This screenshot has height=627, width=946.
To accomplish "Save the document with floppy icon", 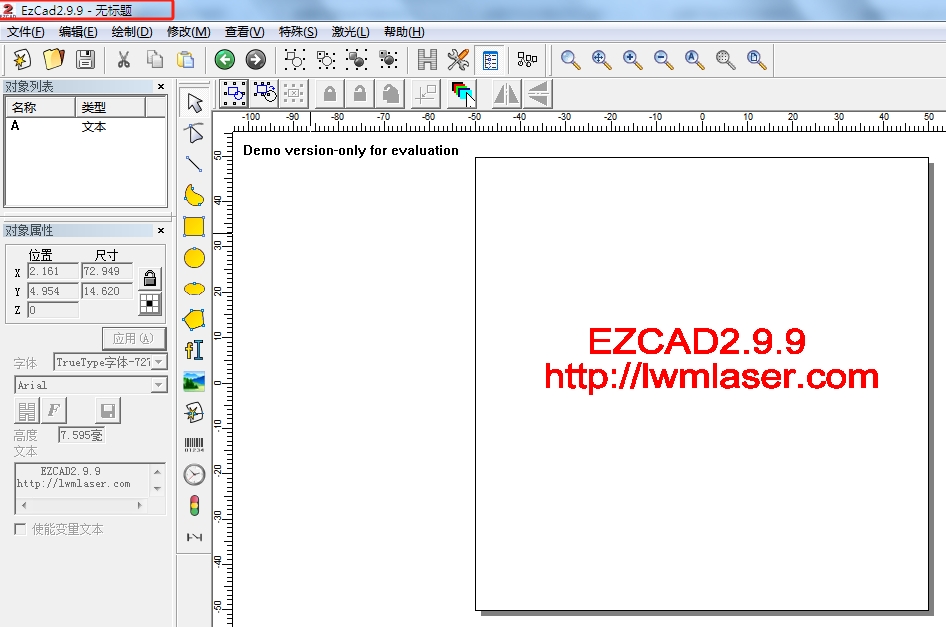I will click(x=85, y=59).
